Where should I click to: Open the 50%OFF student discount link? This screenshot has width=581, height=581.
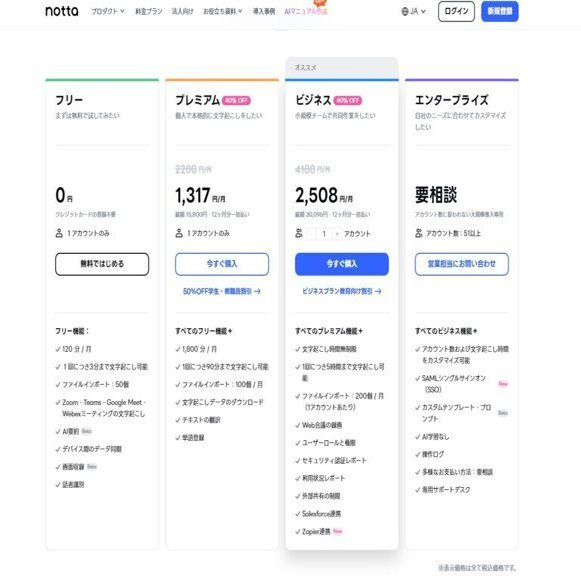pos(222,291)
